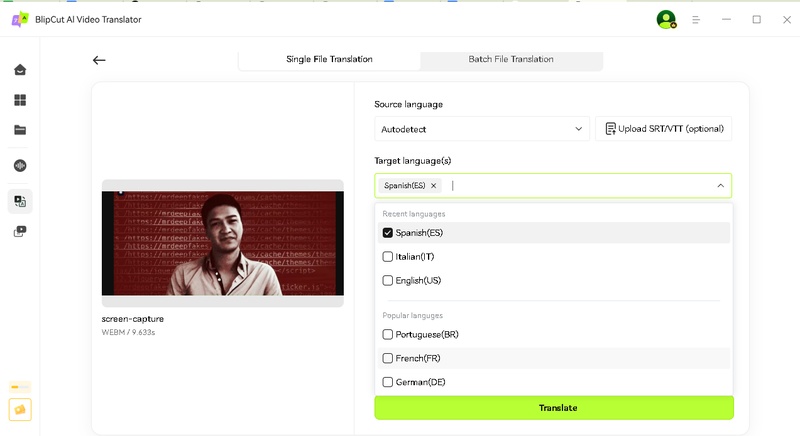Open the video clip icon in sidebar
Screen dimensions: 800x436
click(x=20, y=232)
